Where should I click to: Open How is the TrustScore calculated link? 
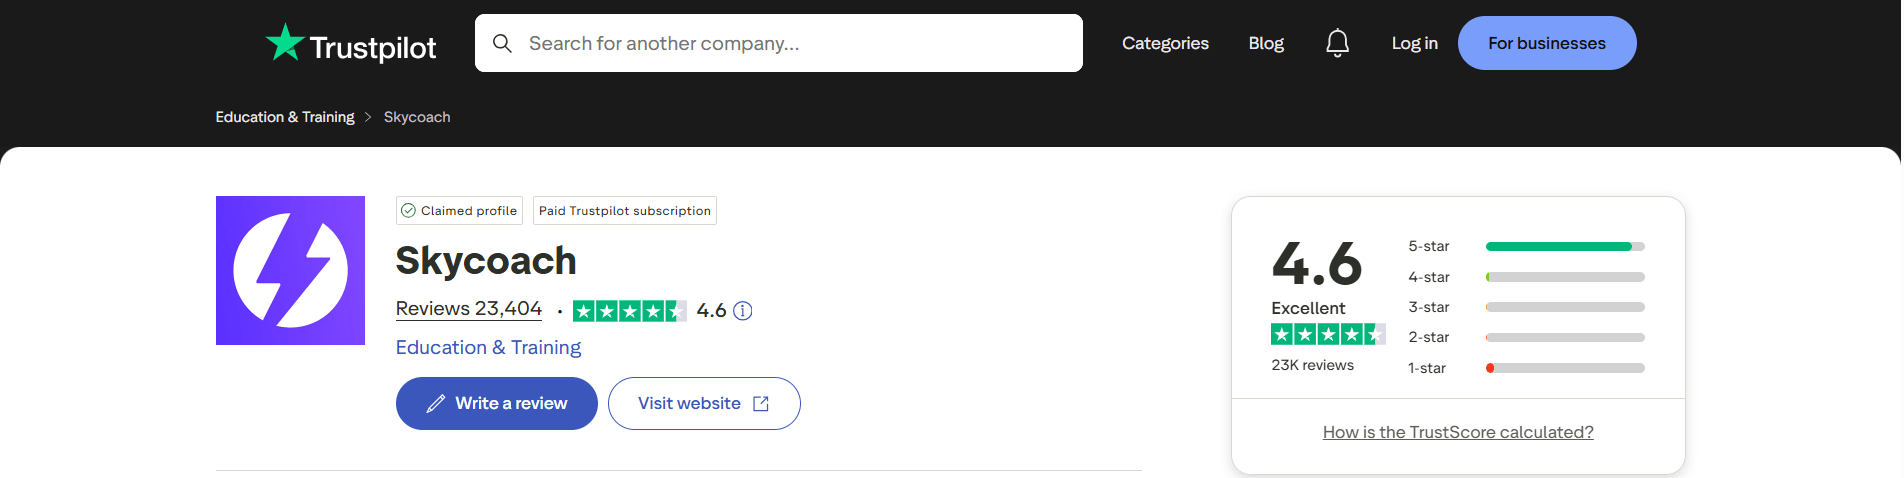(x=1457, y=432)
